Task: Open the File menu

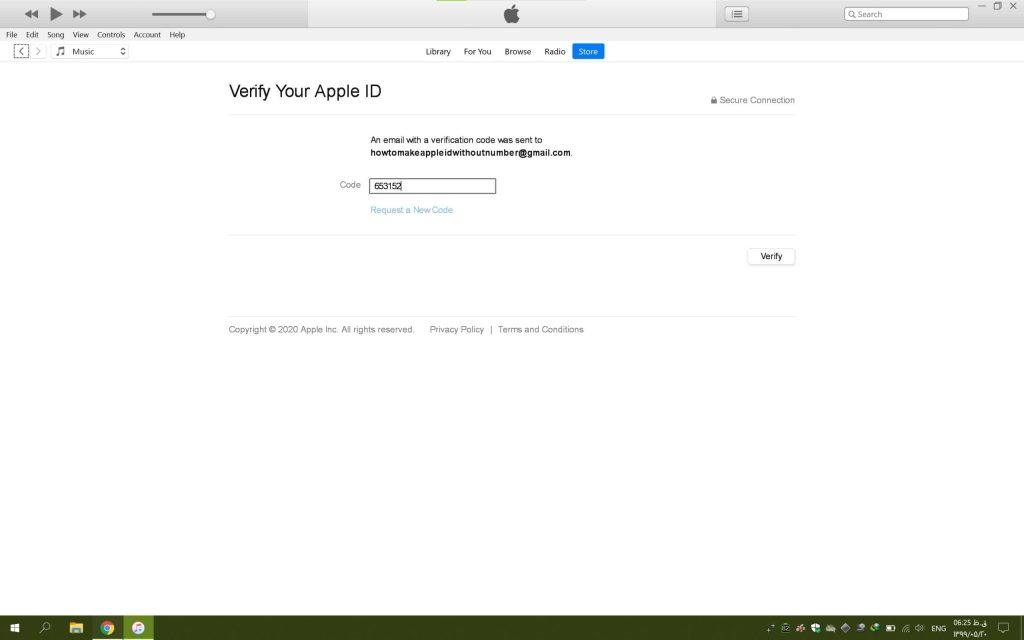Action: pyautogui.click(x=12, y=35)
